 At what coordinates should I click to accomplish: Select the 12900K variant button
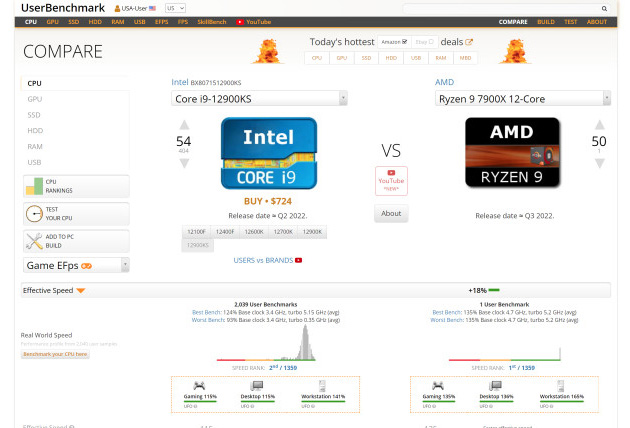312,232
